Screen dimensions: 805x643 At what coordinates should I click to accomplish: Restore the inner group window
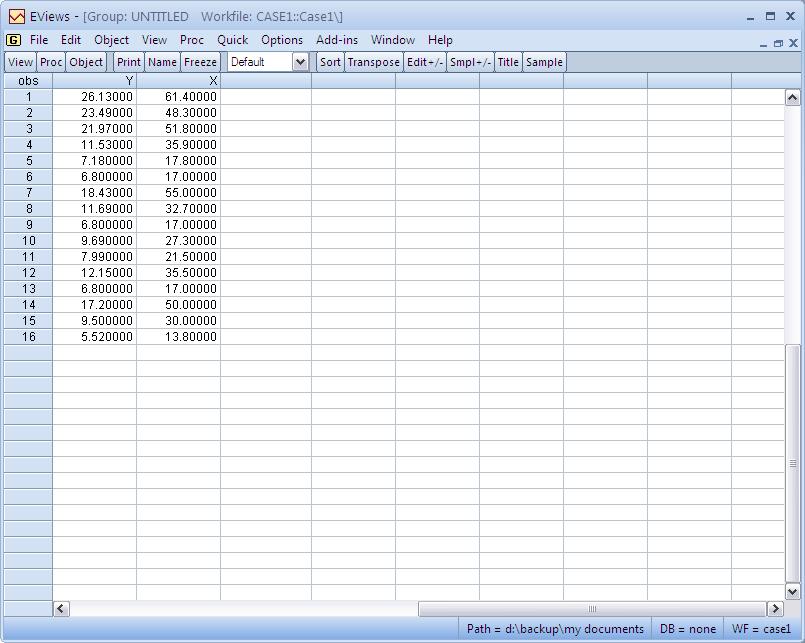click(778, 43)
